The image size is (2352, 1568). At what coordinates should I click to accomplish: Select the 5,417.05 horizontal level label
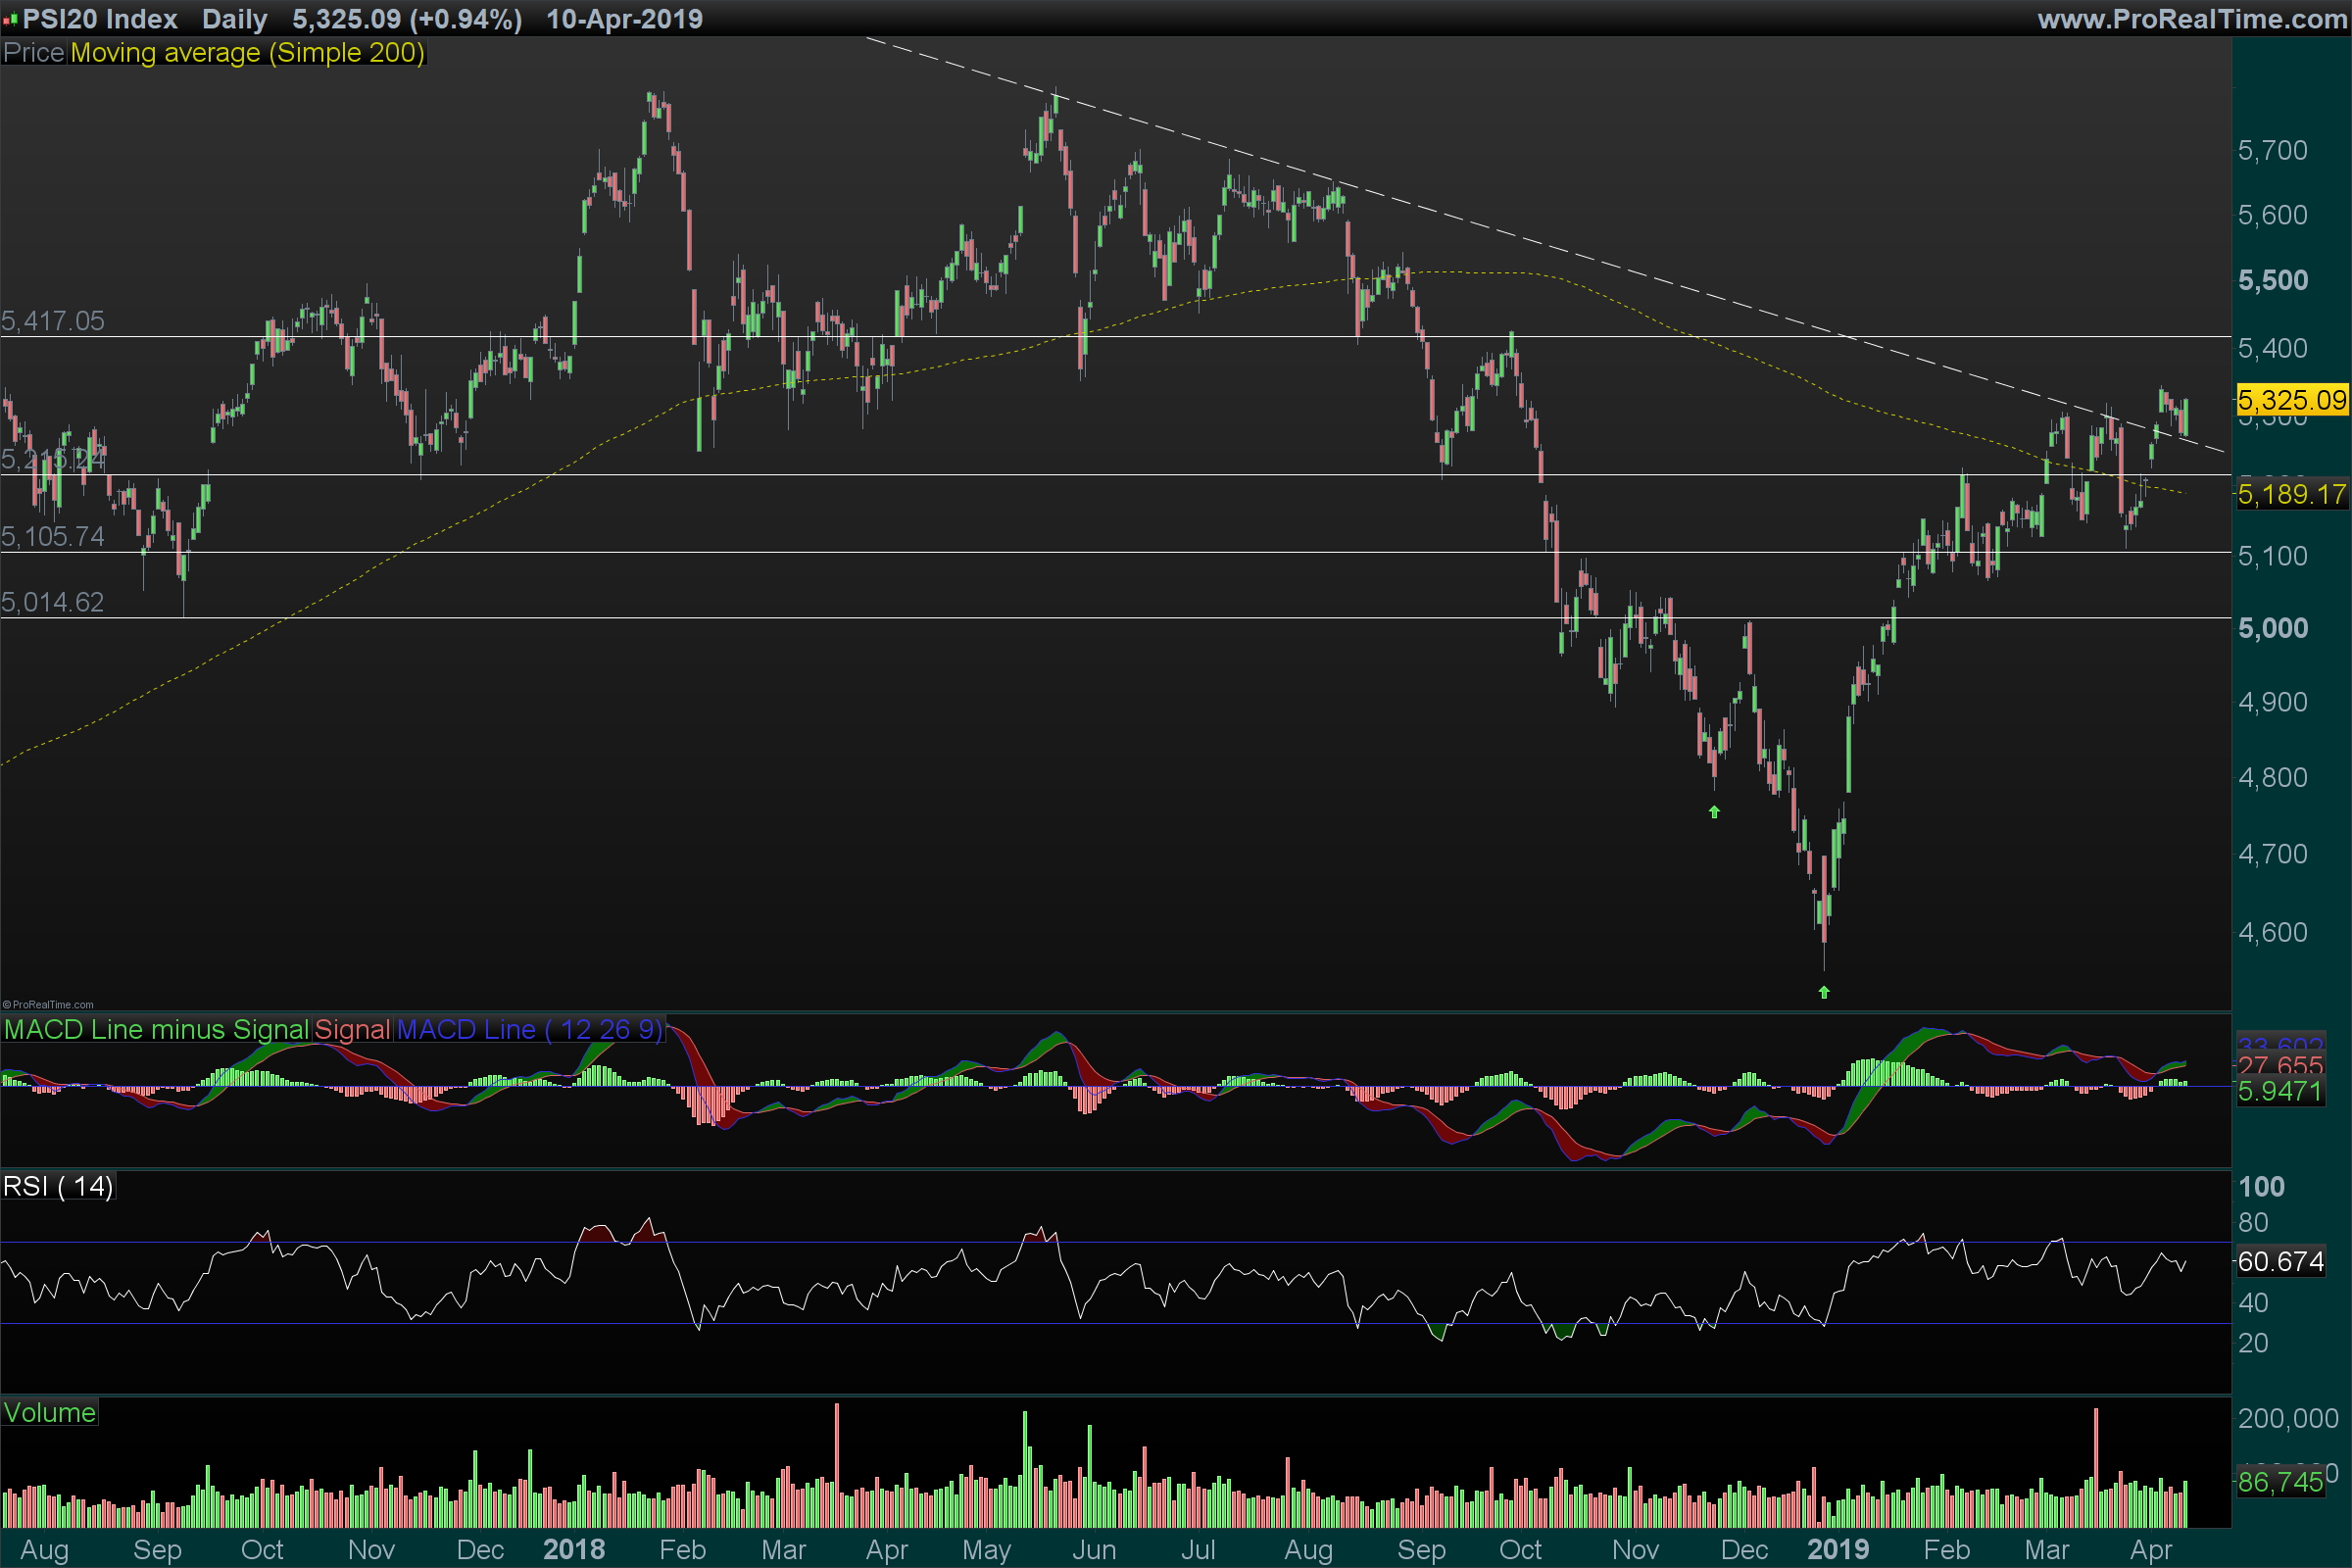pos(53,321)
